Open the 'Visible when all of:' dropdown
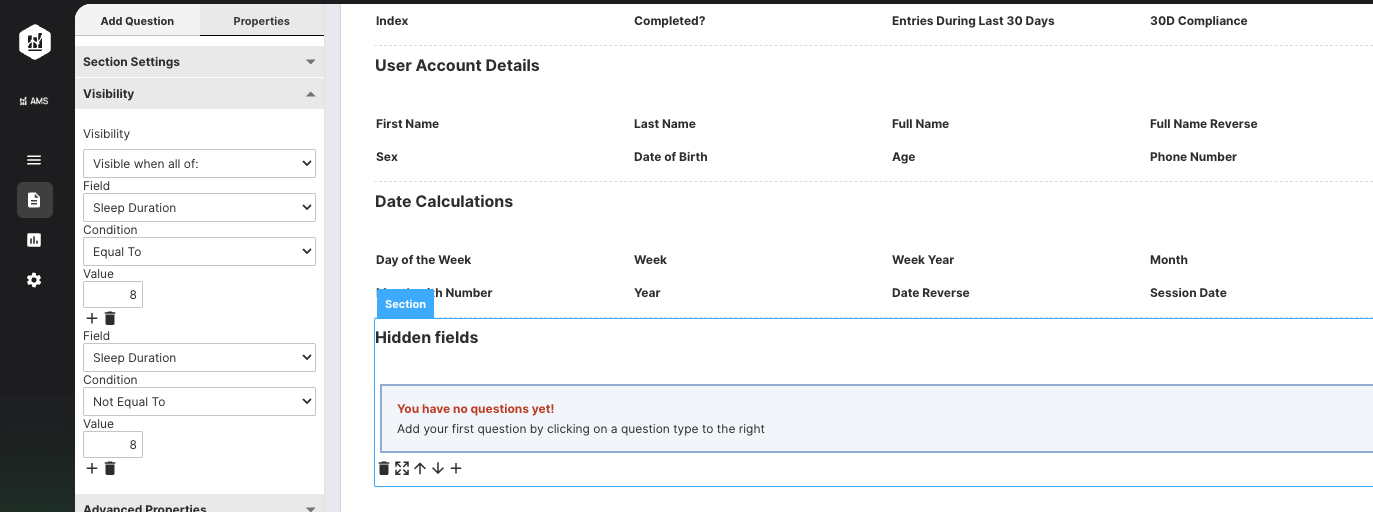Viewport: 1373px width, 512px height. pyautogui.click(x=199, y=163)
